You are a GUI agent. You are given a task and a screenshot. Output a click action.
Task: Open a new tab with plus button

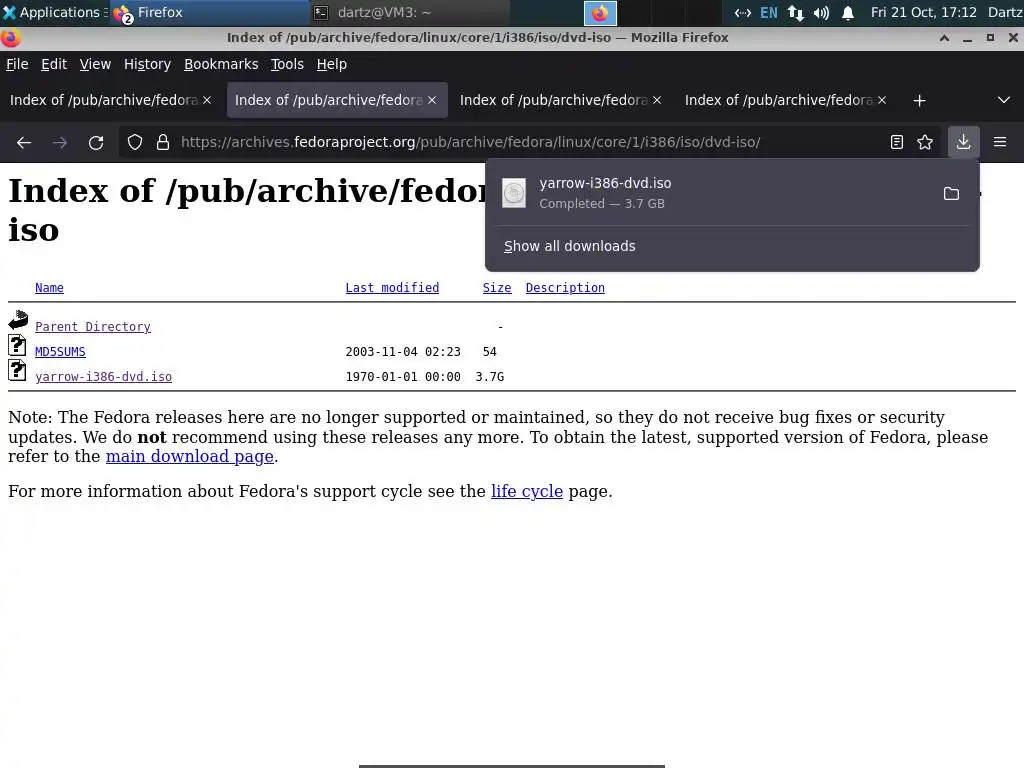920,101
